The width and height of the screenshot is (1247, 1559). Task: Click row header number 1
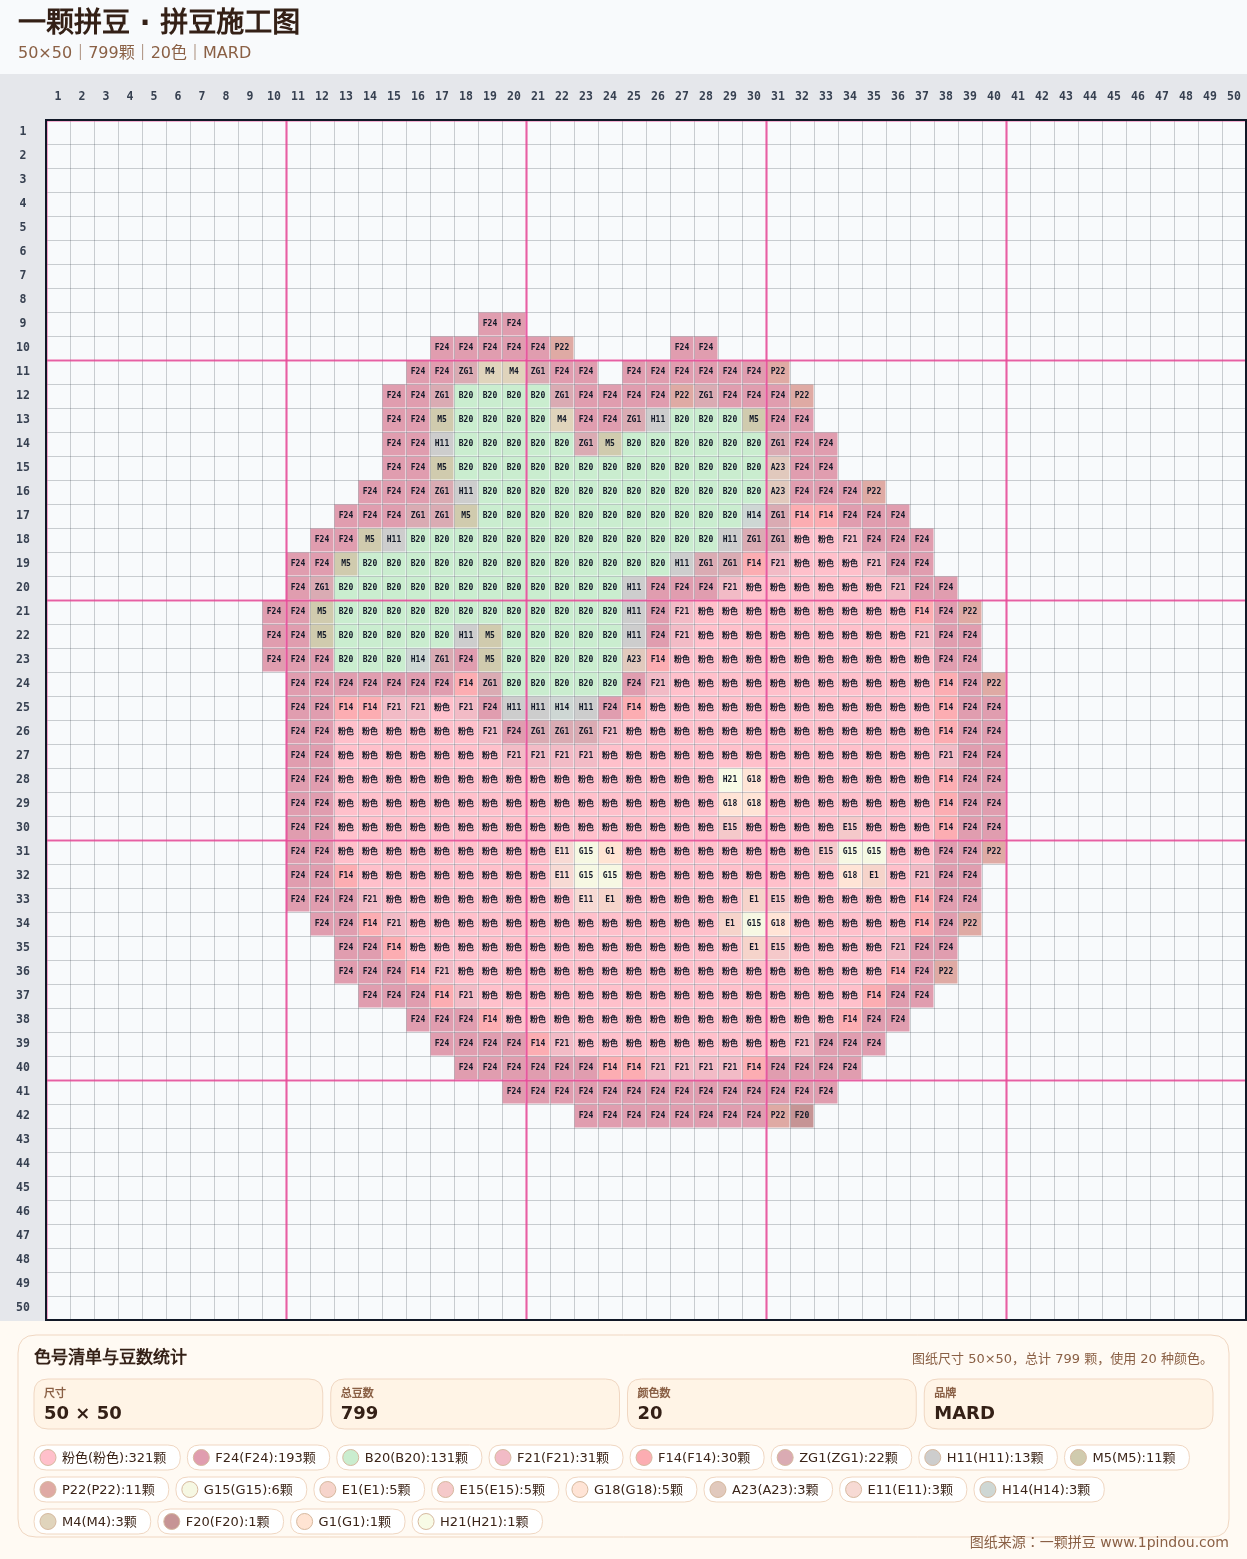point(22,131)
